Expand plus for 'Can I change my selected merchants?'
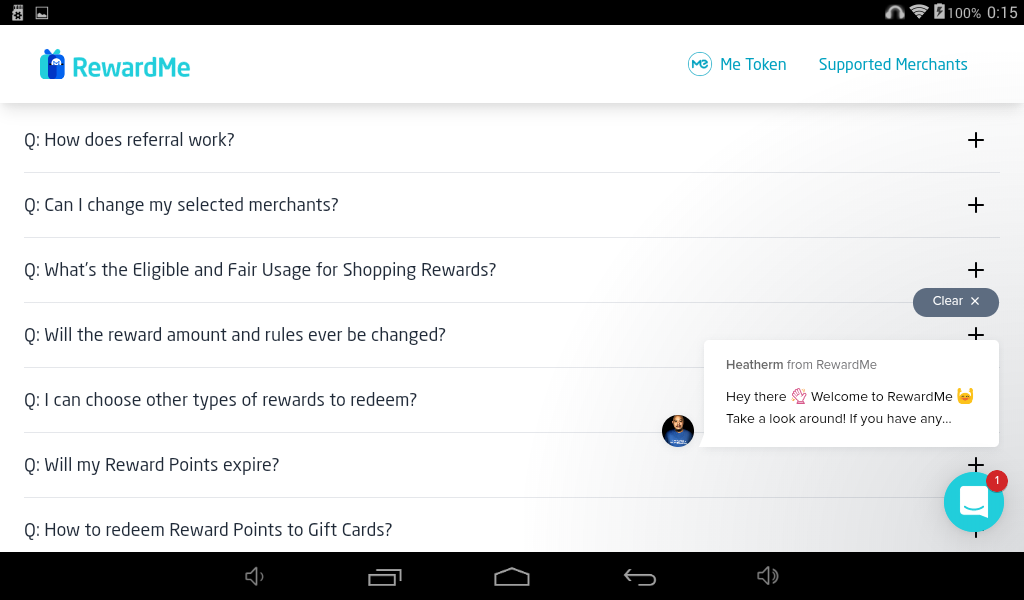The image size is (1024, 600). pyautogui.click(x=976, y=205)
